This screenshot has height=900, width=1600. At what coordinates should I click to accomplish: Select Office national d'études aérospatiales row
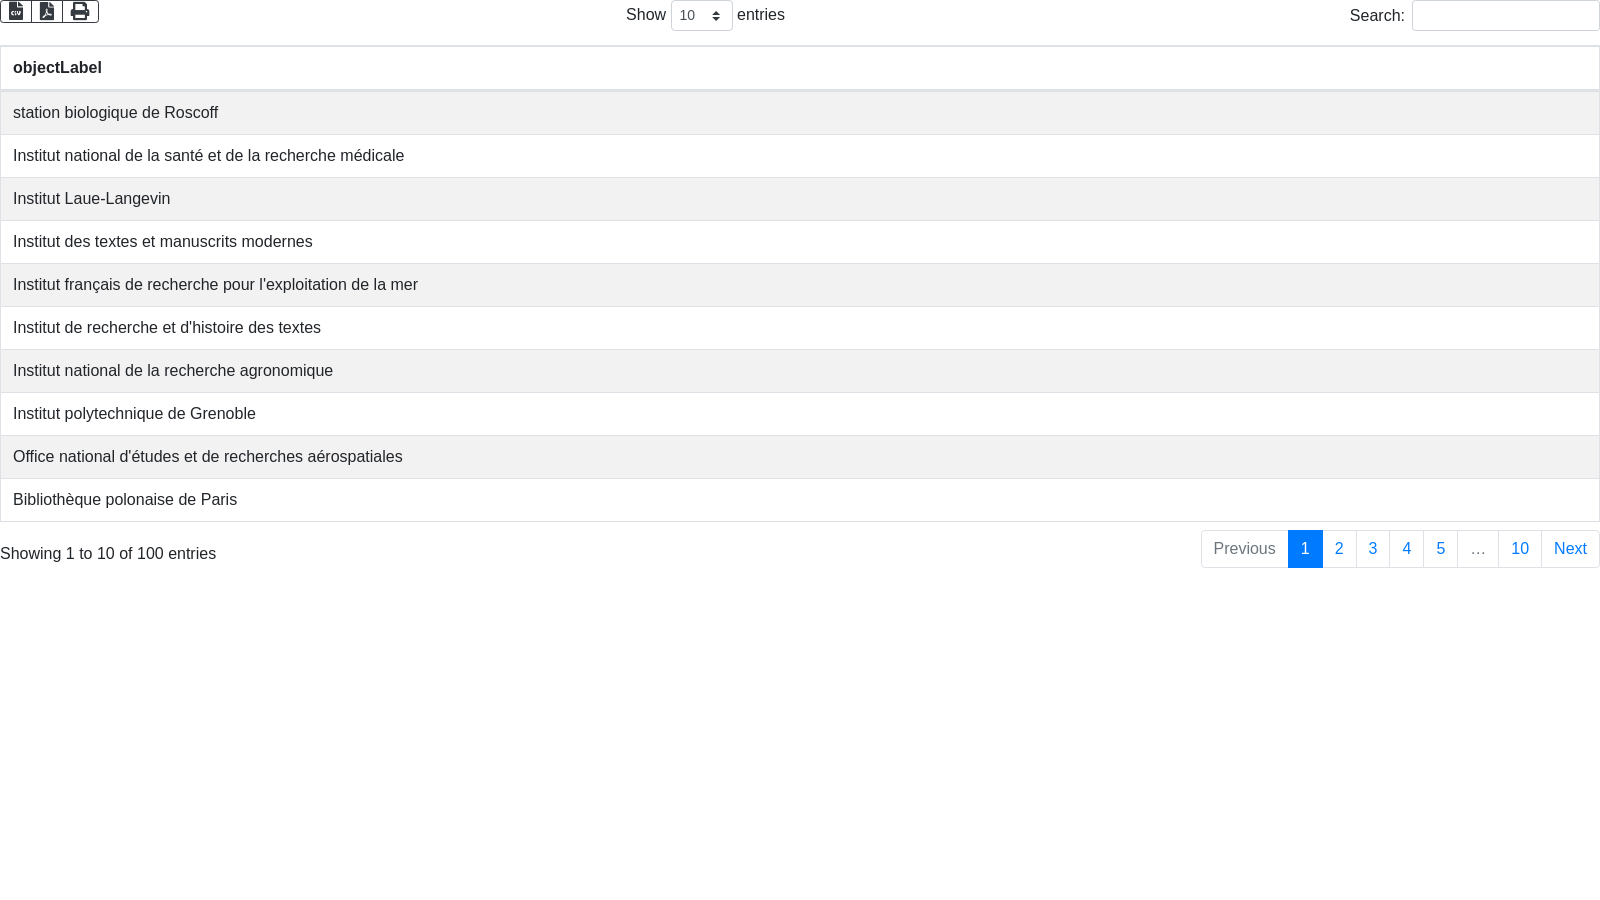click(x=208, y=457)
